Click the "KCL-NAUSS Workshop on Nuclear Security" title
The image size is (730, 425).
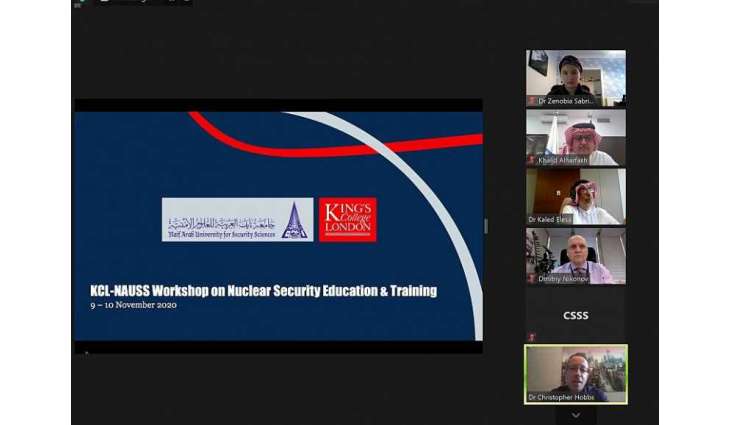point(264,291)
